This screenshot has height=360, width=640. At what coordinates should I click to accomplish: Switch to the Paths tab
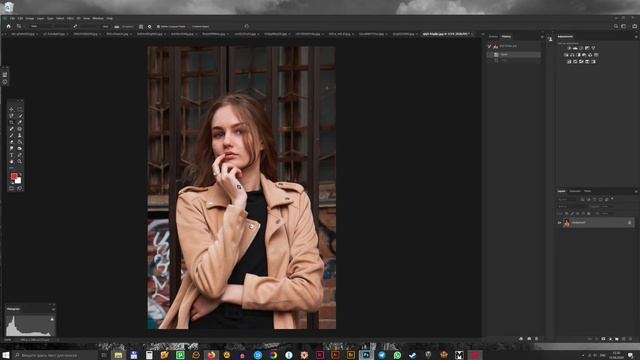pos(588,191)
